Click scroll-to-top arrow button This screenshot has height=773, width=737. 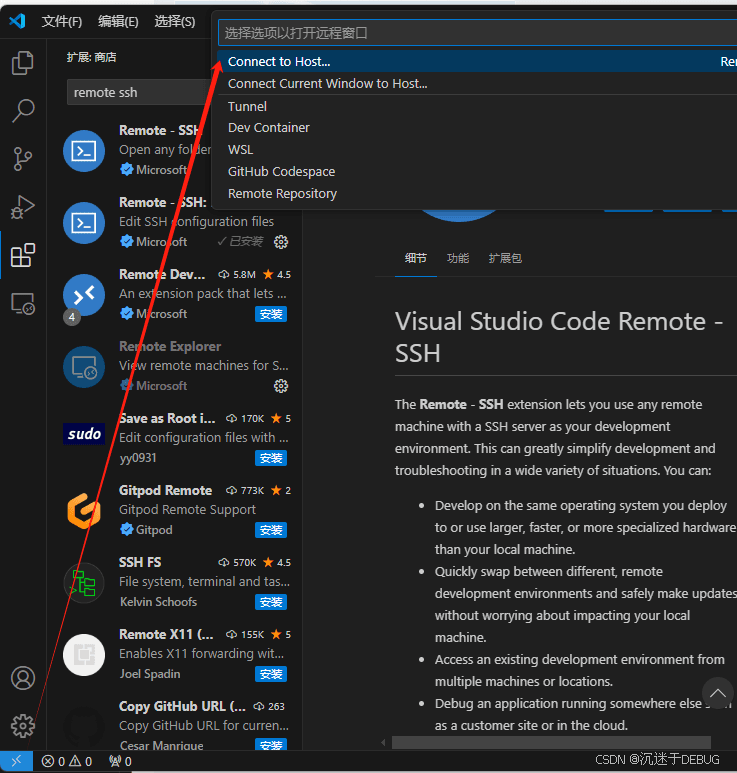(717, 693)
